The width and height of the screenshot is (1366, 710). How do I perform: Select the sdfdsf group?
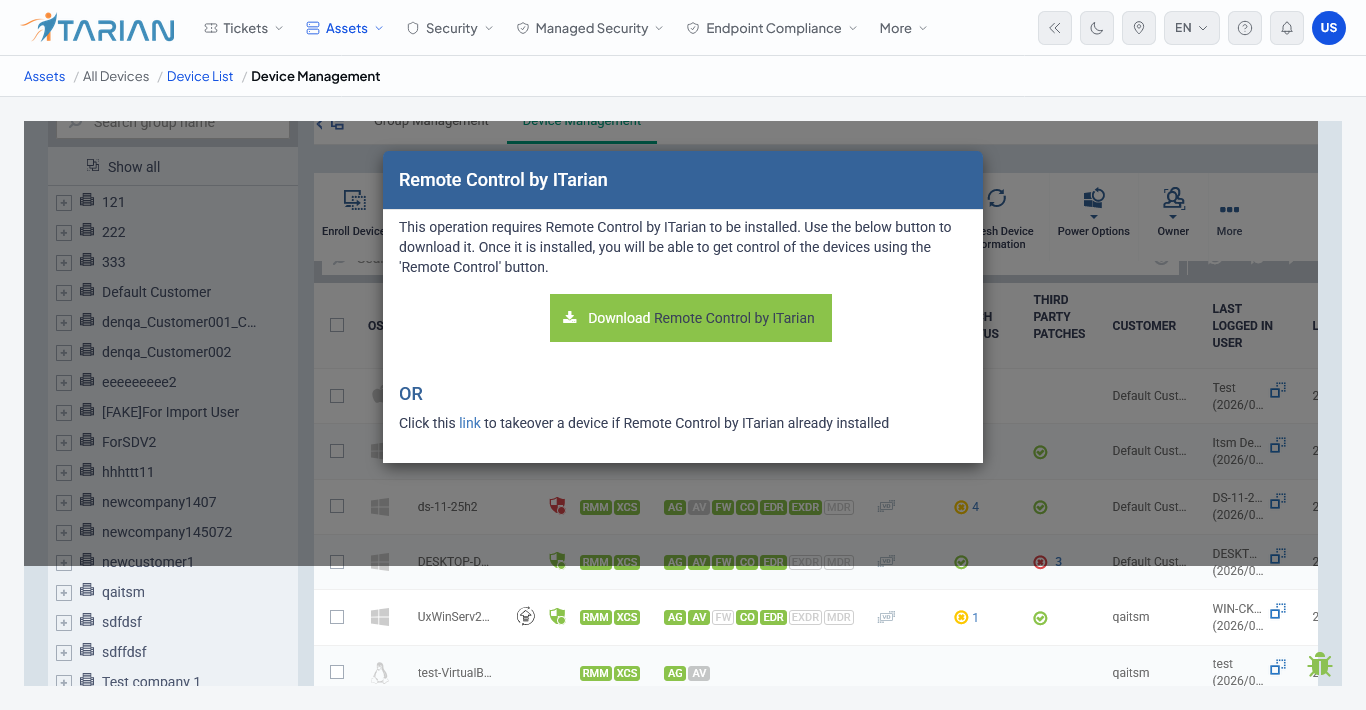click(x=122, y=622)
